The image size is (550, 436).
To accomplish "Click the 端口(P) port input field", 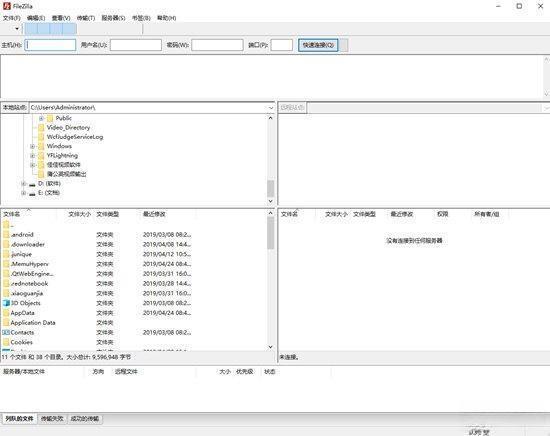I will pyautogui.click(x=282, y=45).
